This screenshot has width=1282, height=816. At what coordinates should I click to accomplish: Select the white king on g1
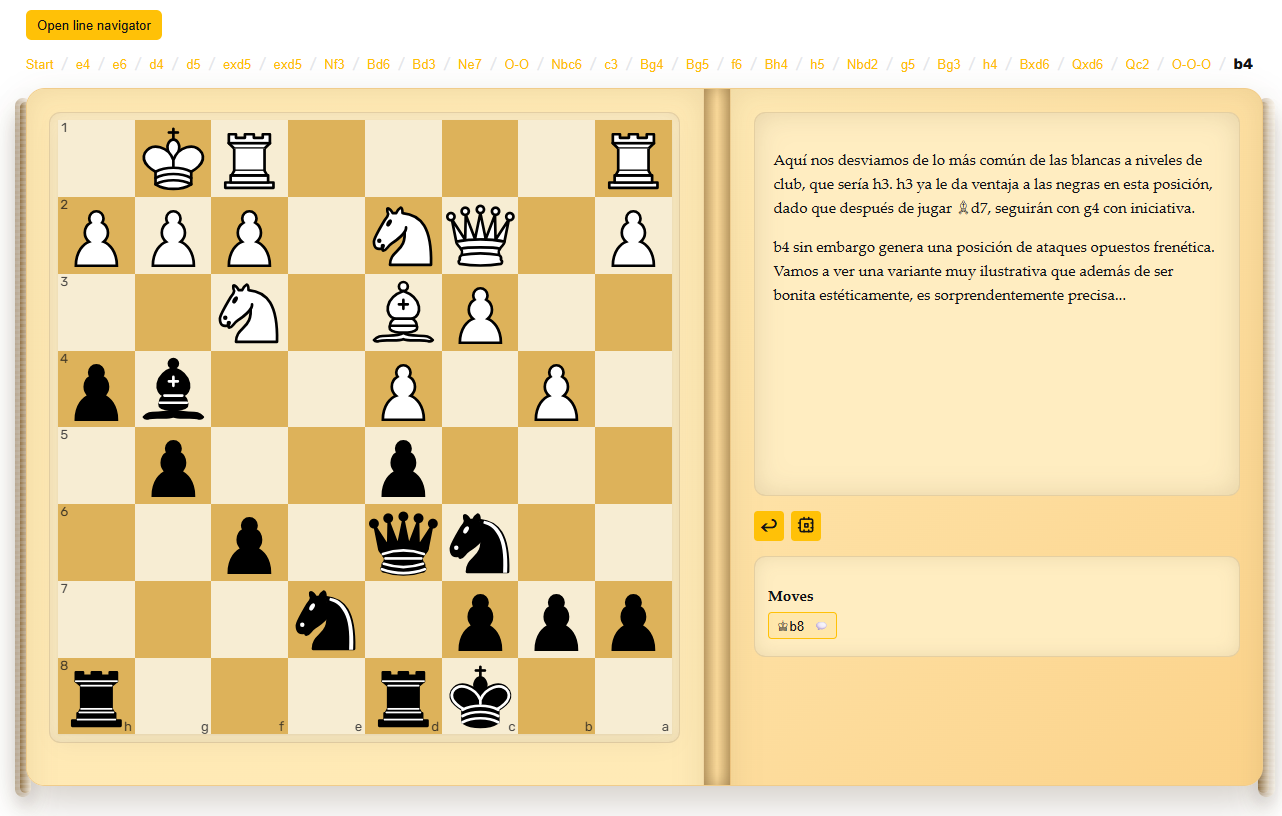tap(173, 158)
